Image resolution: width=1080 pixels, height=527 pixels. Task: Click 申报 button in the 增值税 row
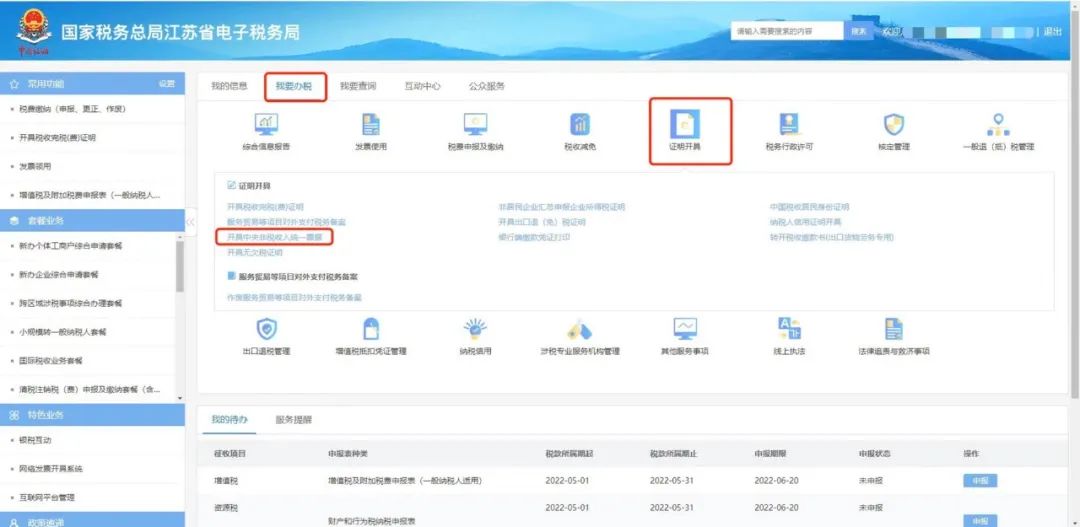point(980,481)
